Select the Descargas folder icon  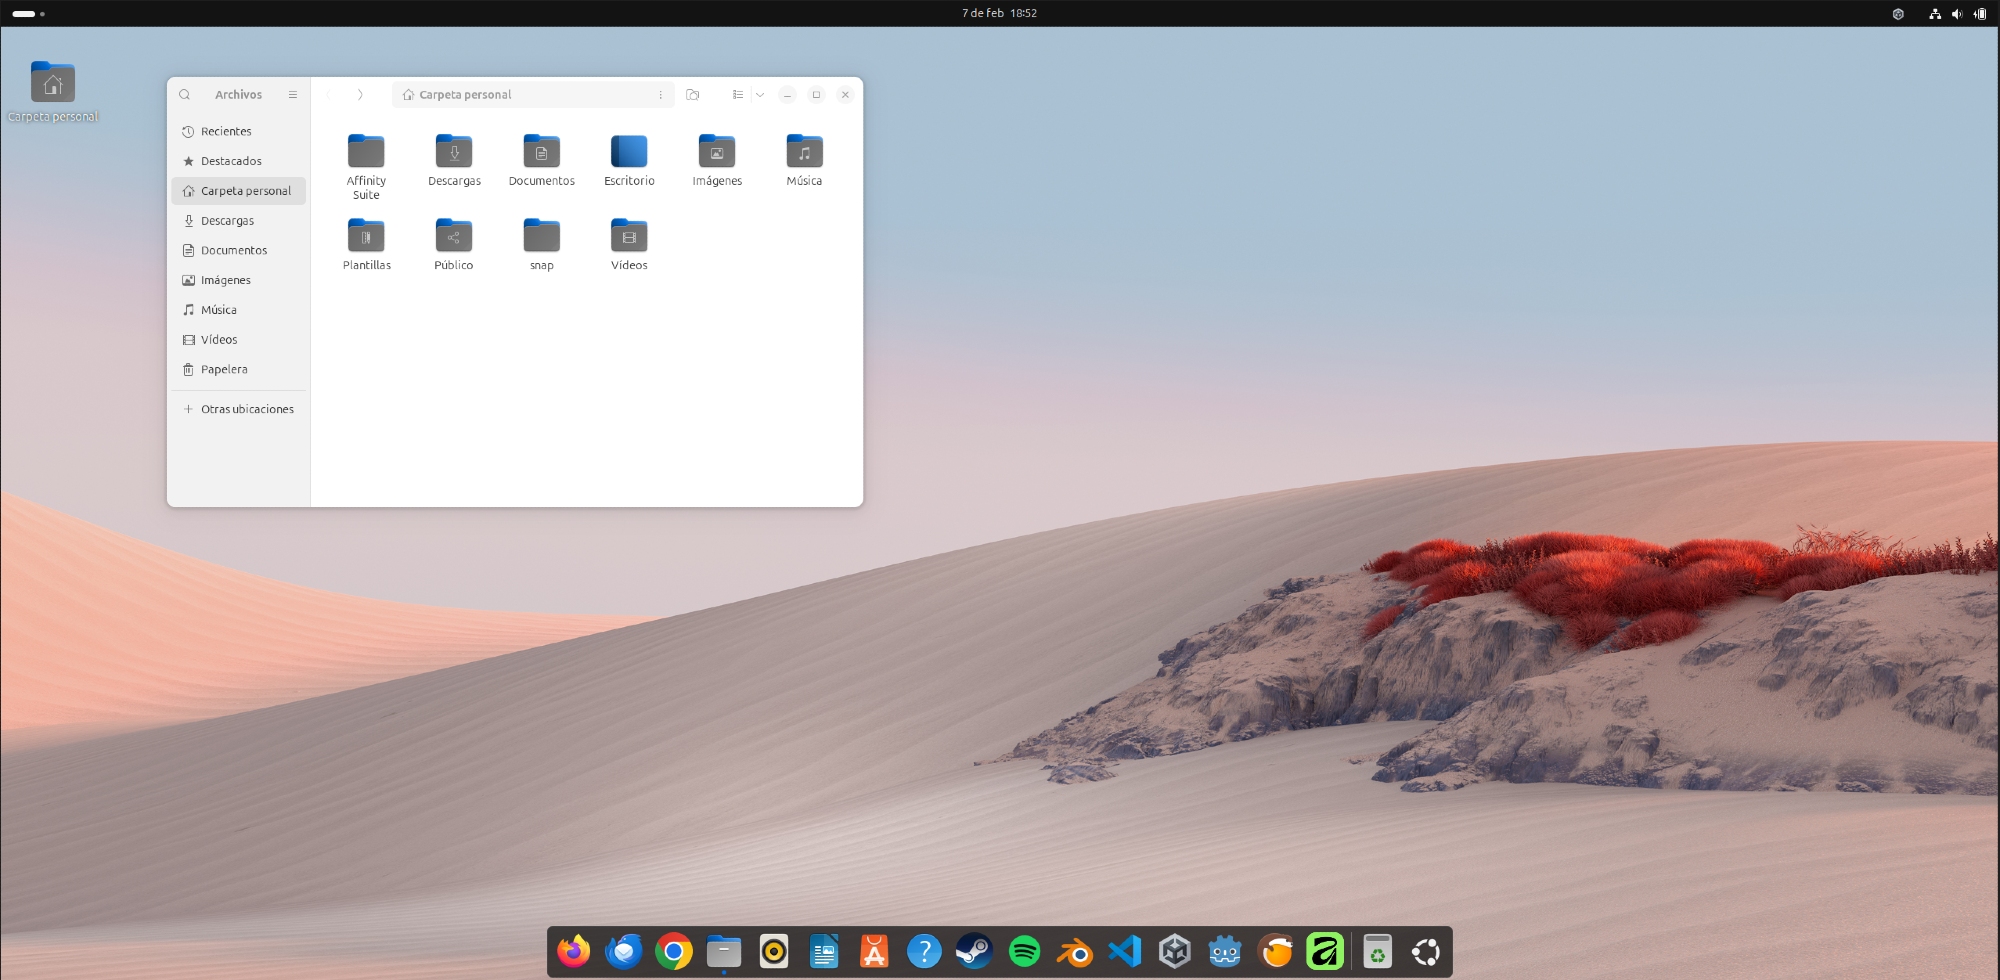pyautogui.click(x=454, y=153)
